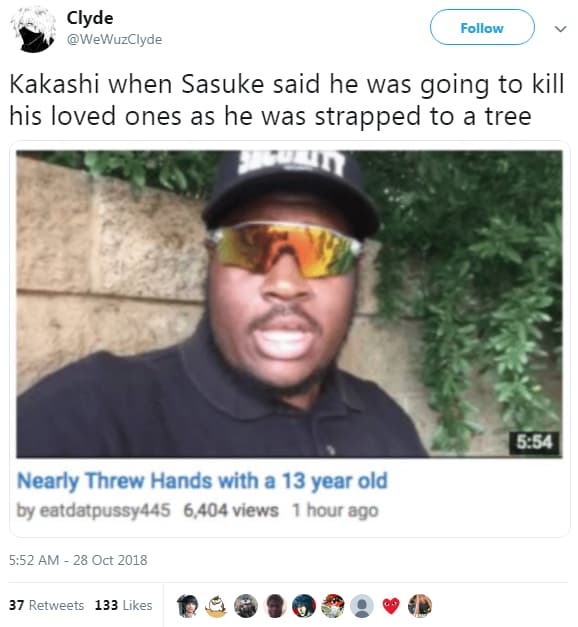The height and width of the screenshot is (627, 578).
Task: View the 37 Retweets list
Action: coord(46,605)
